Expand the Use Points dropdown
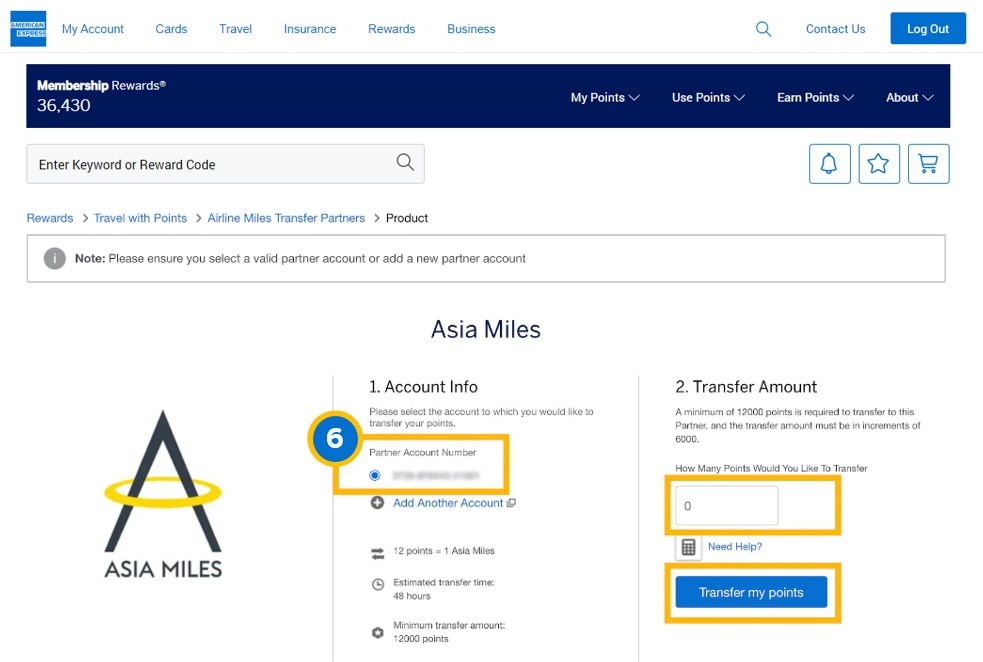 click(707, 97)
